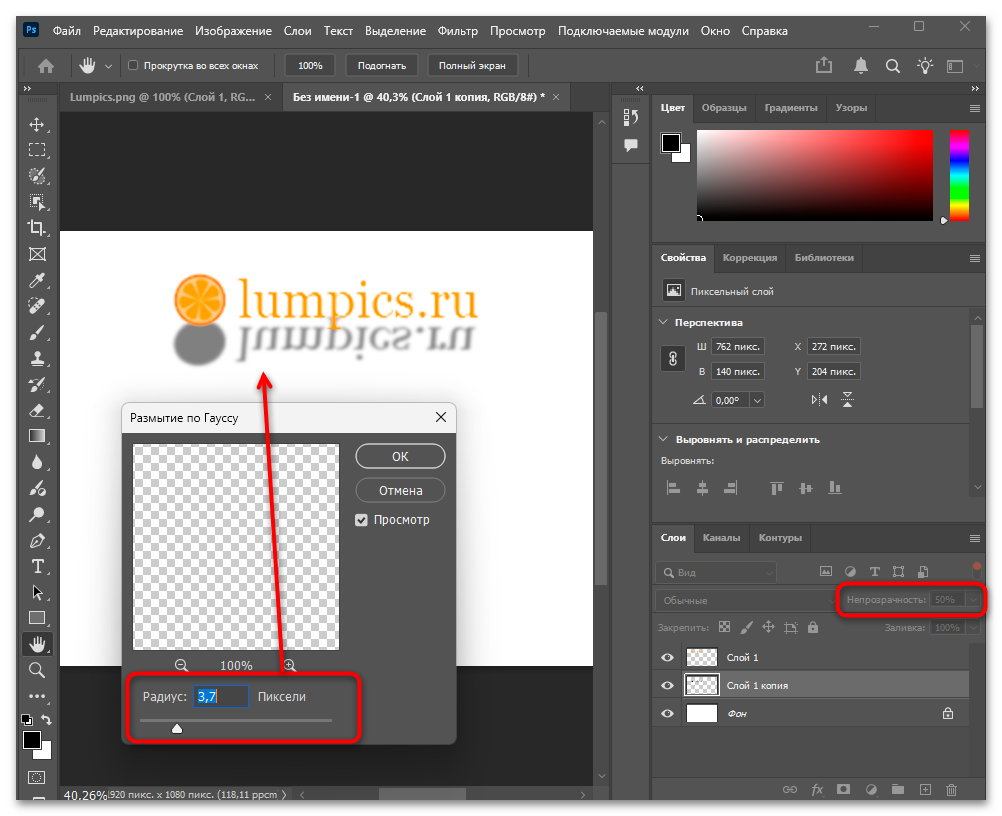1002x816 pixels.
Task: Select the Frame tool
Action: click(x=37, y=254)
